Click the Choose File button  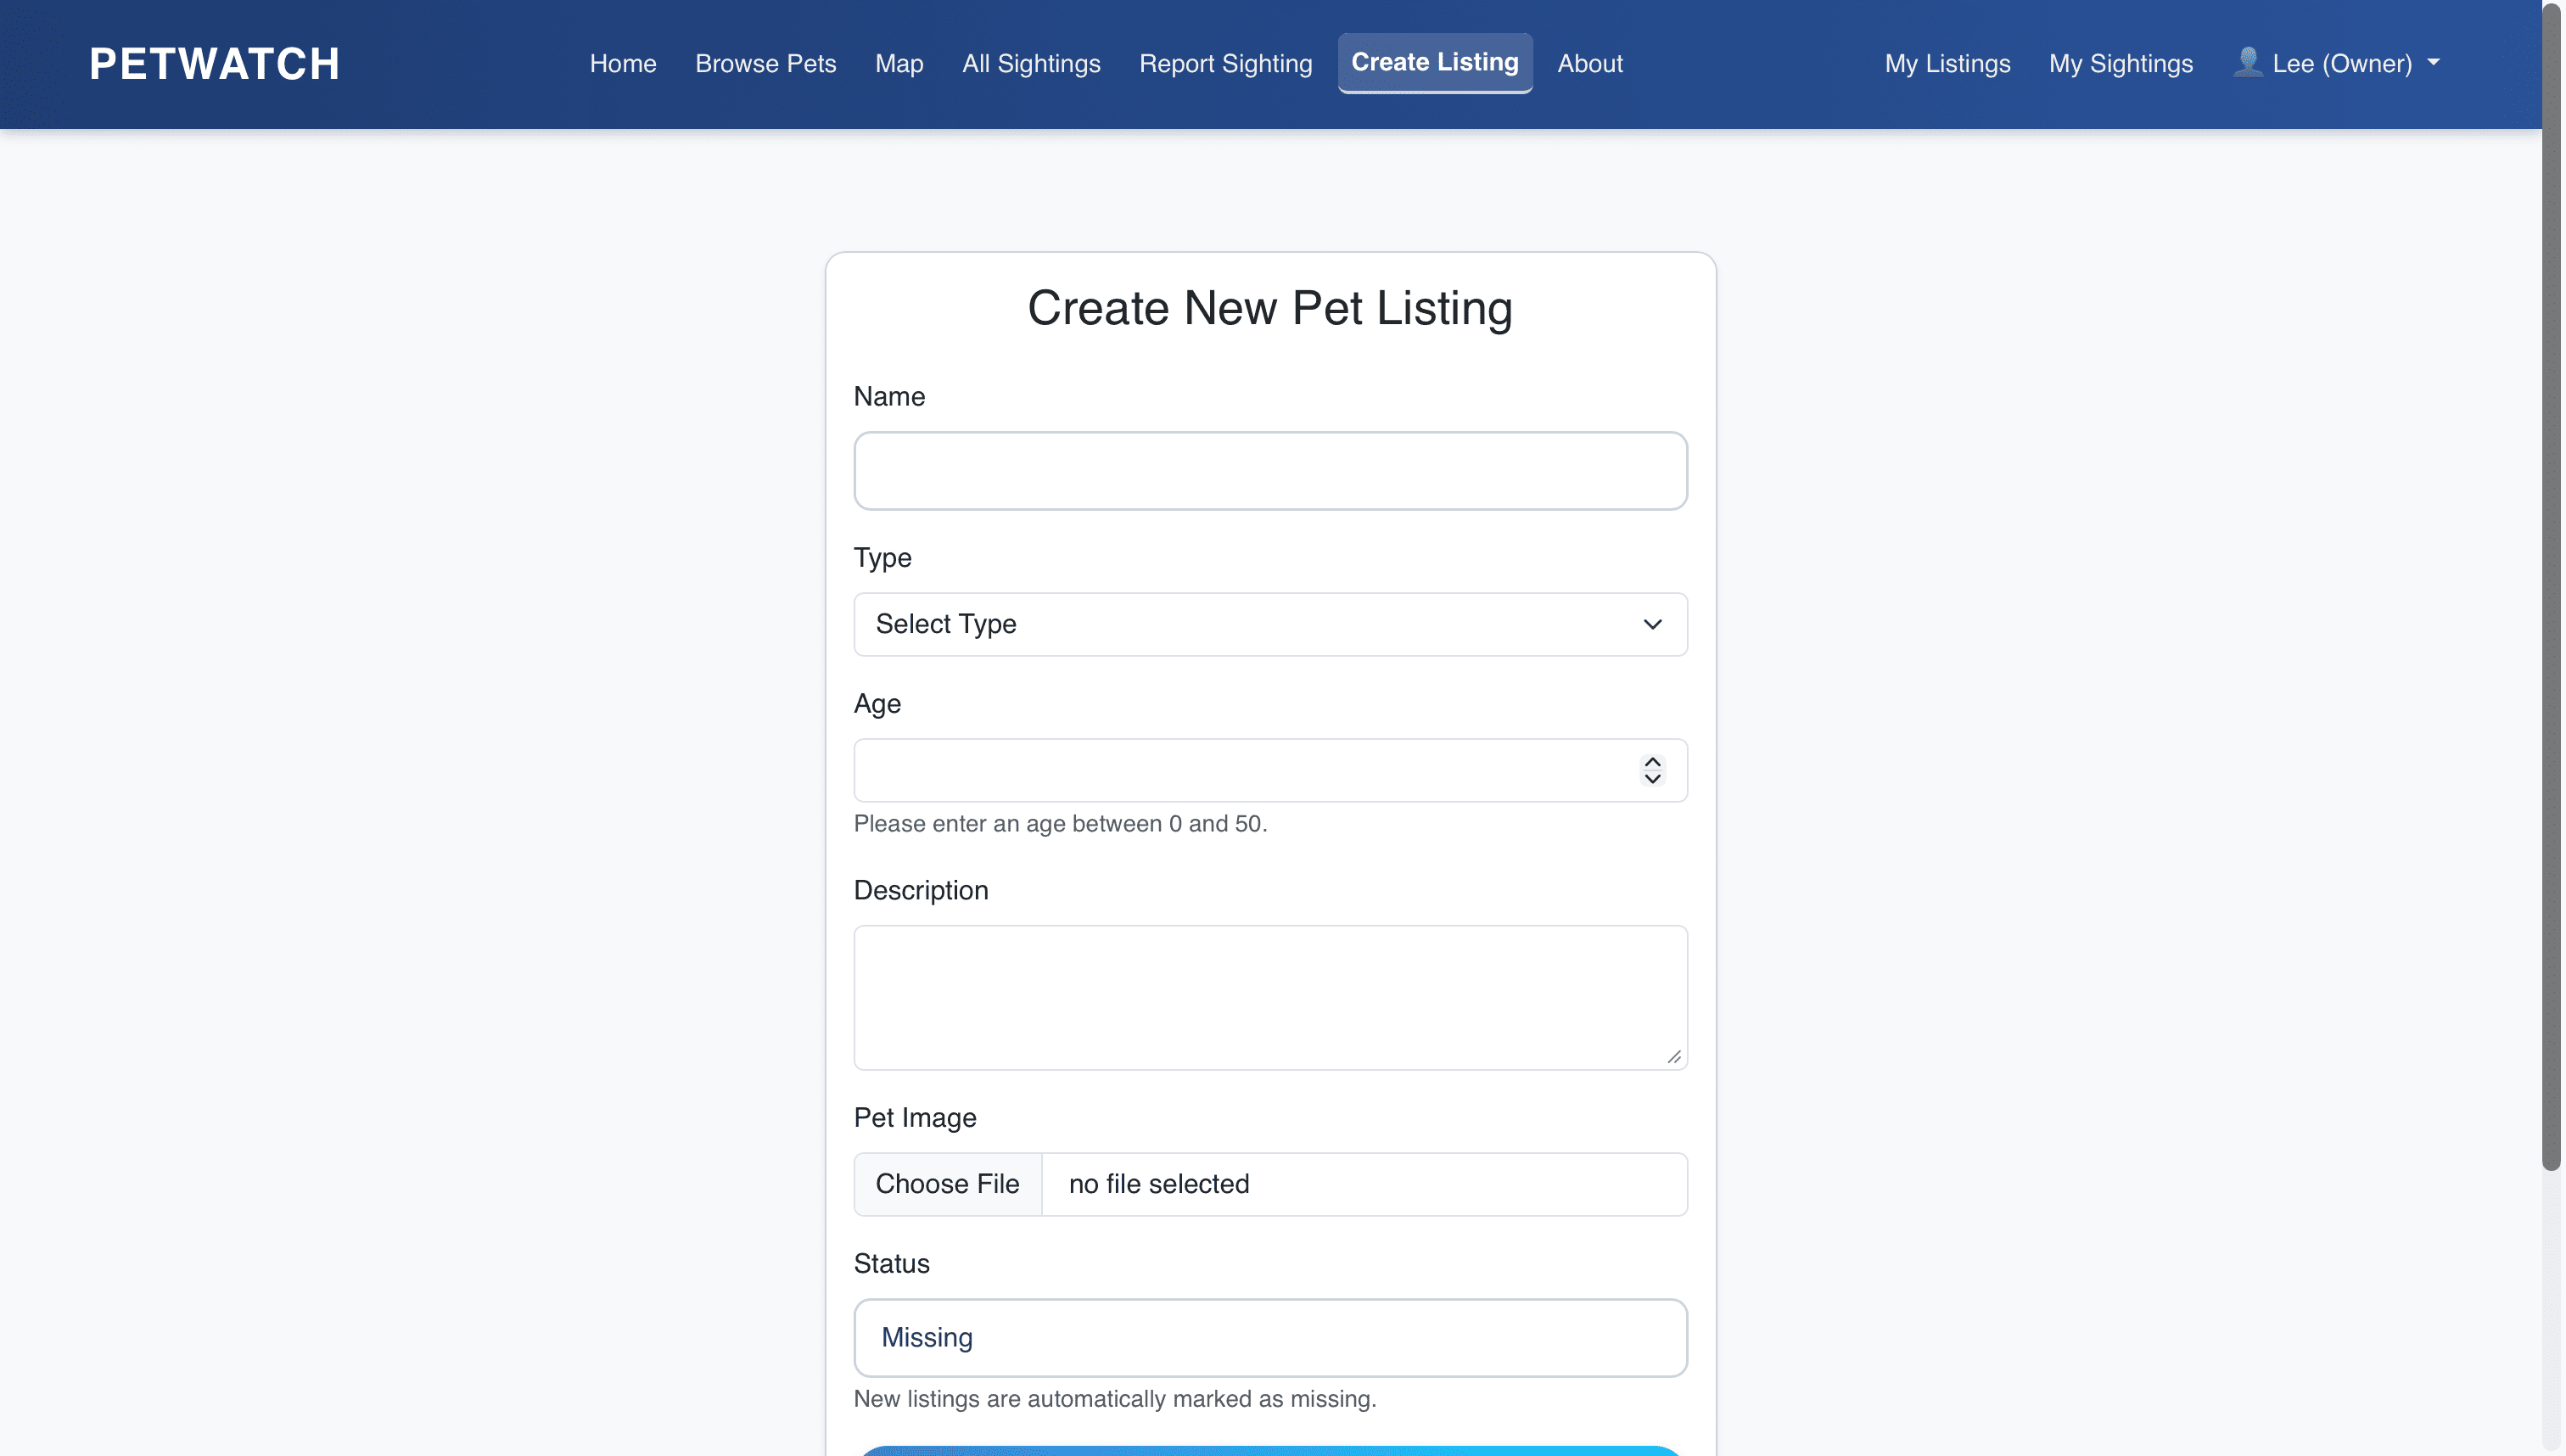tap(947, 1183)
